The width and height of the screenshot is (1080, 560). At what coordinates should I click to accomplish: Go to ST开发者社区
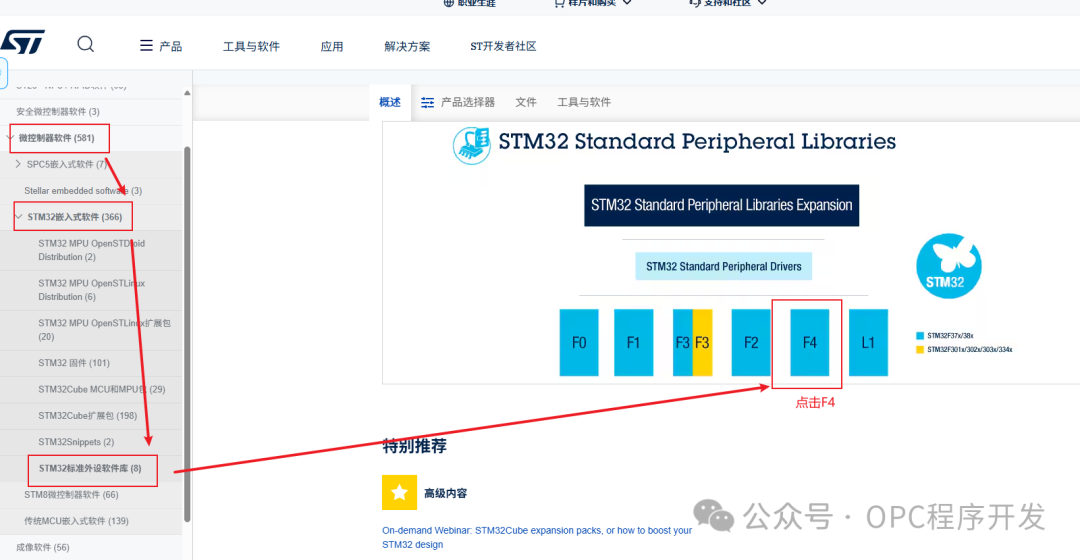[503, 46]
